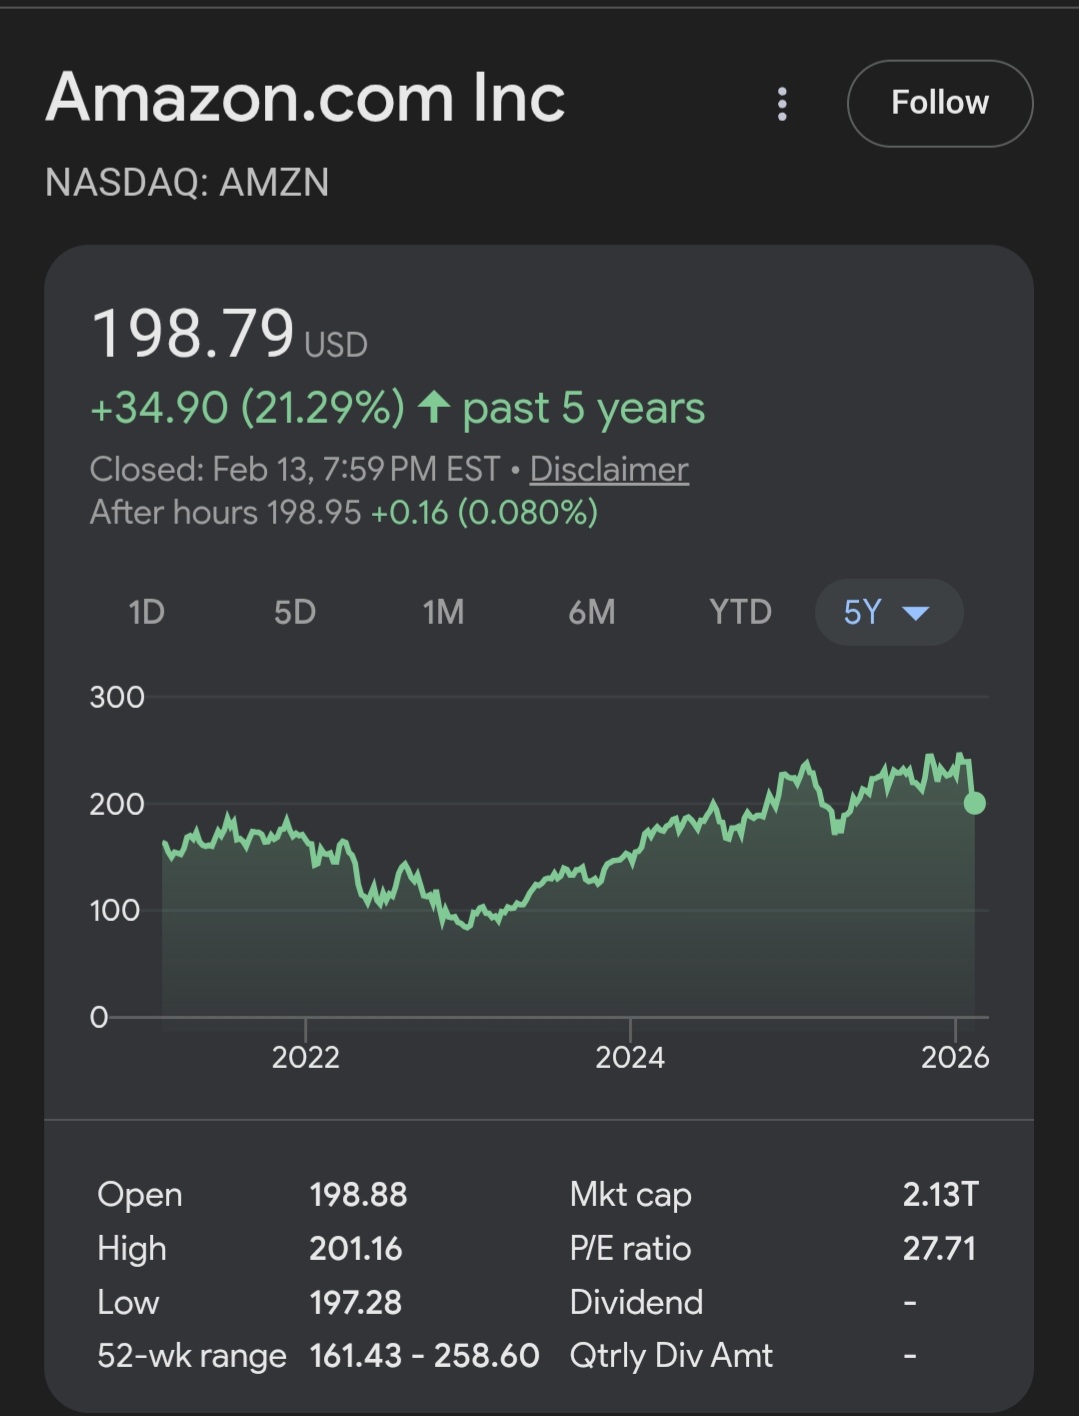Expand the 5Y range dropdown
Image resolution: width=1079 pixels, height=1416 pixels.
click(889, 611)
